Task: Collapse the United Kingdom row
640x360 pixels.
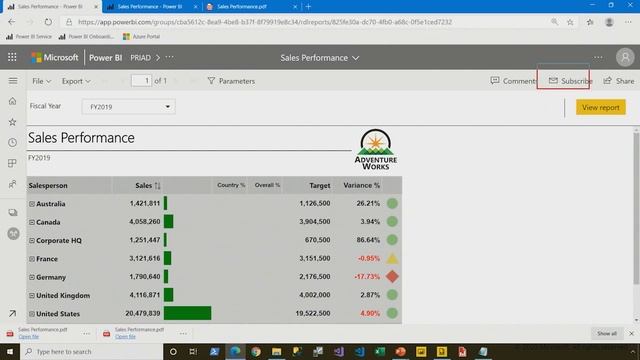Action: click(x=31, y=296)
